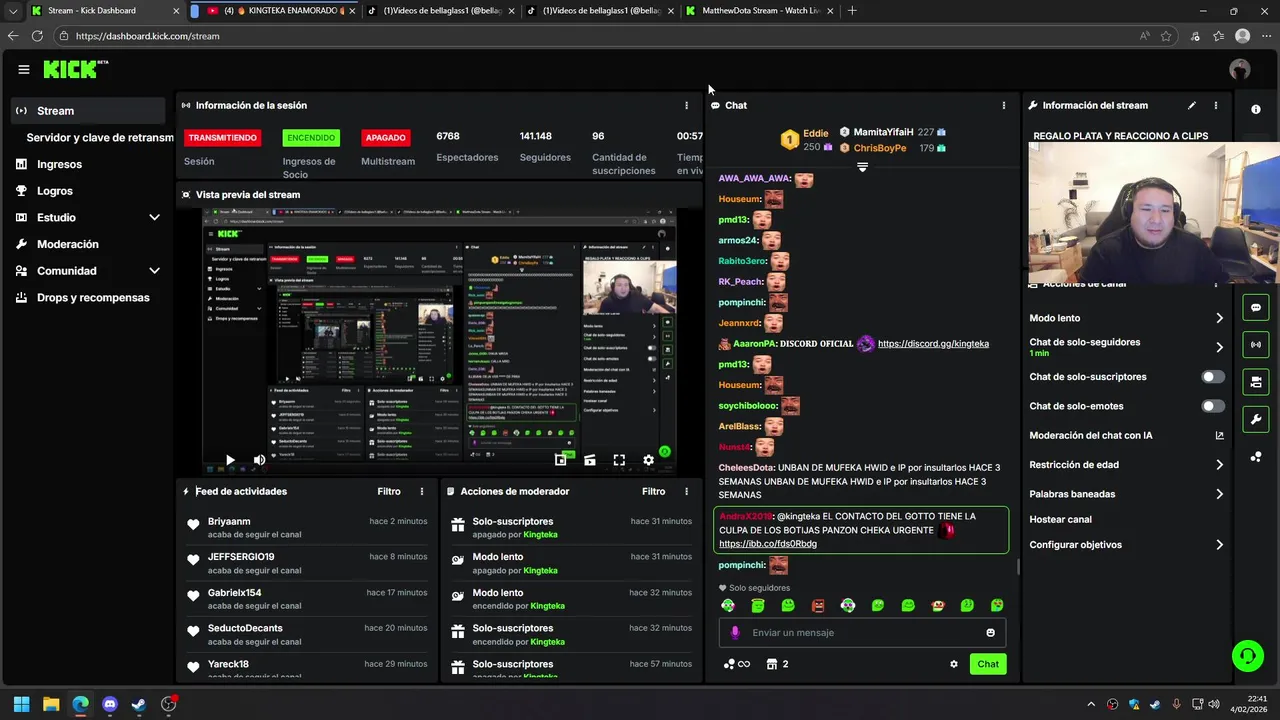The width and height of the screenshot is (1280, 720).
Task: Open Acciones de moderador three-dot menu
Action: [x=686, y=491]
